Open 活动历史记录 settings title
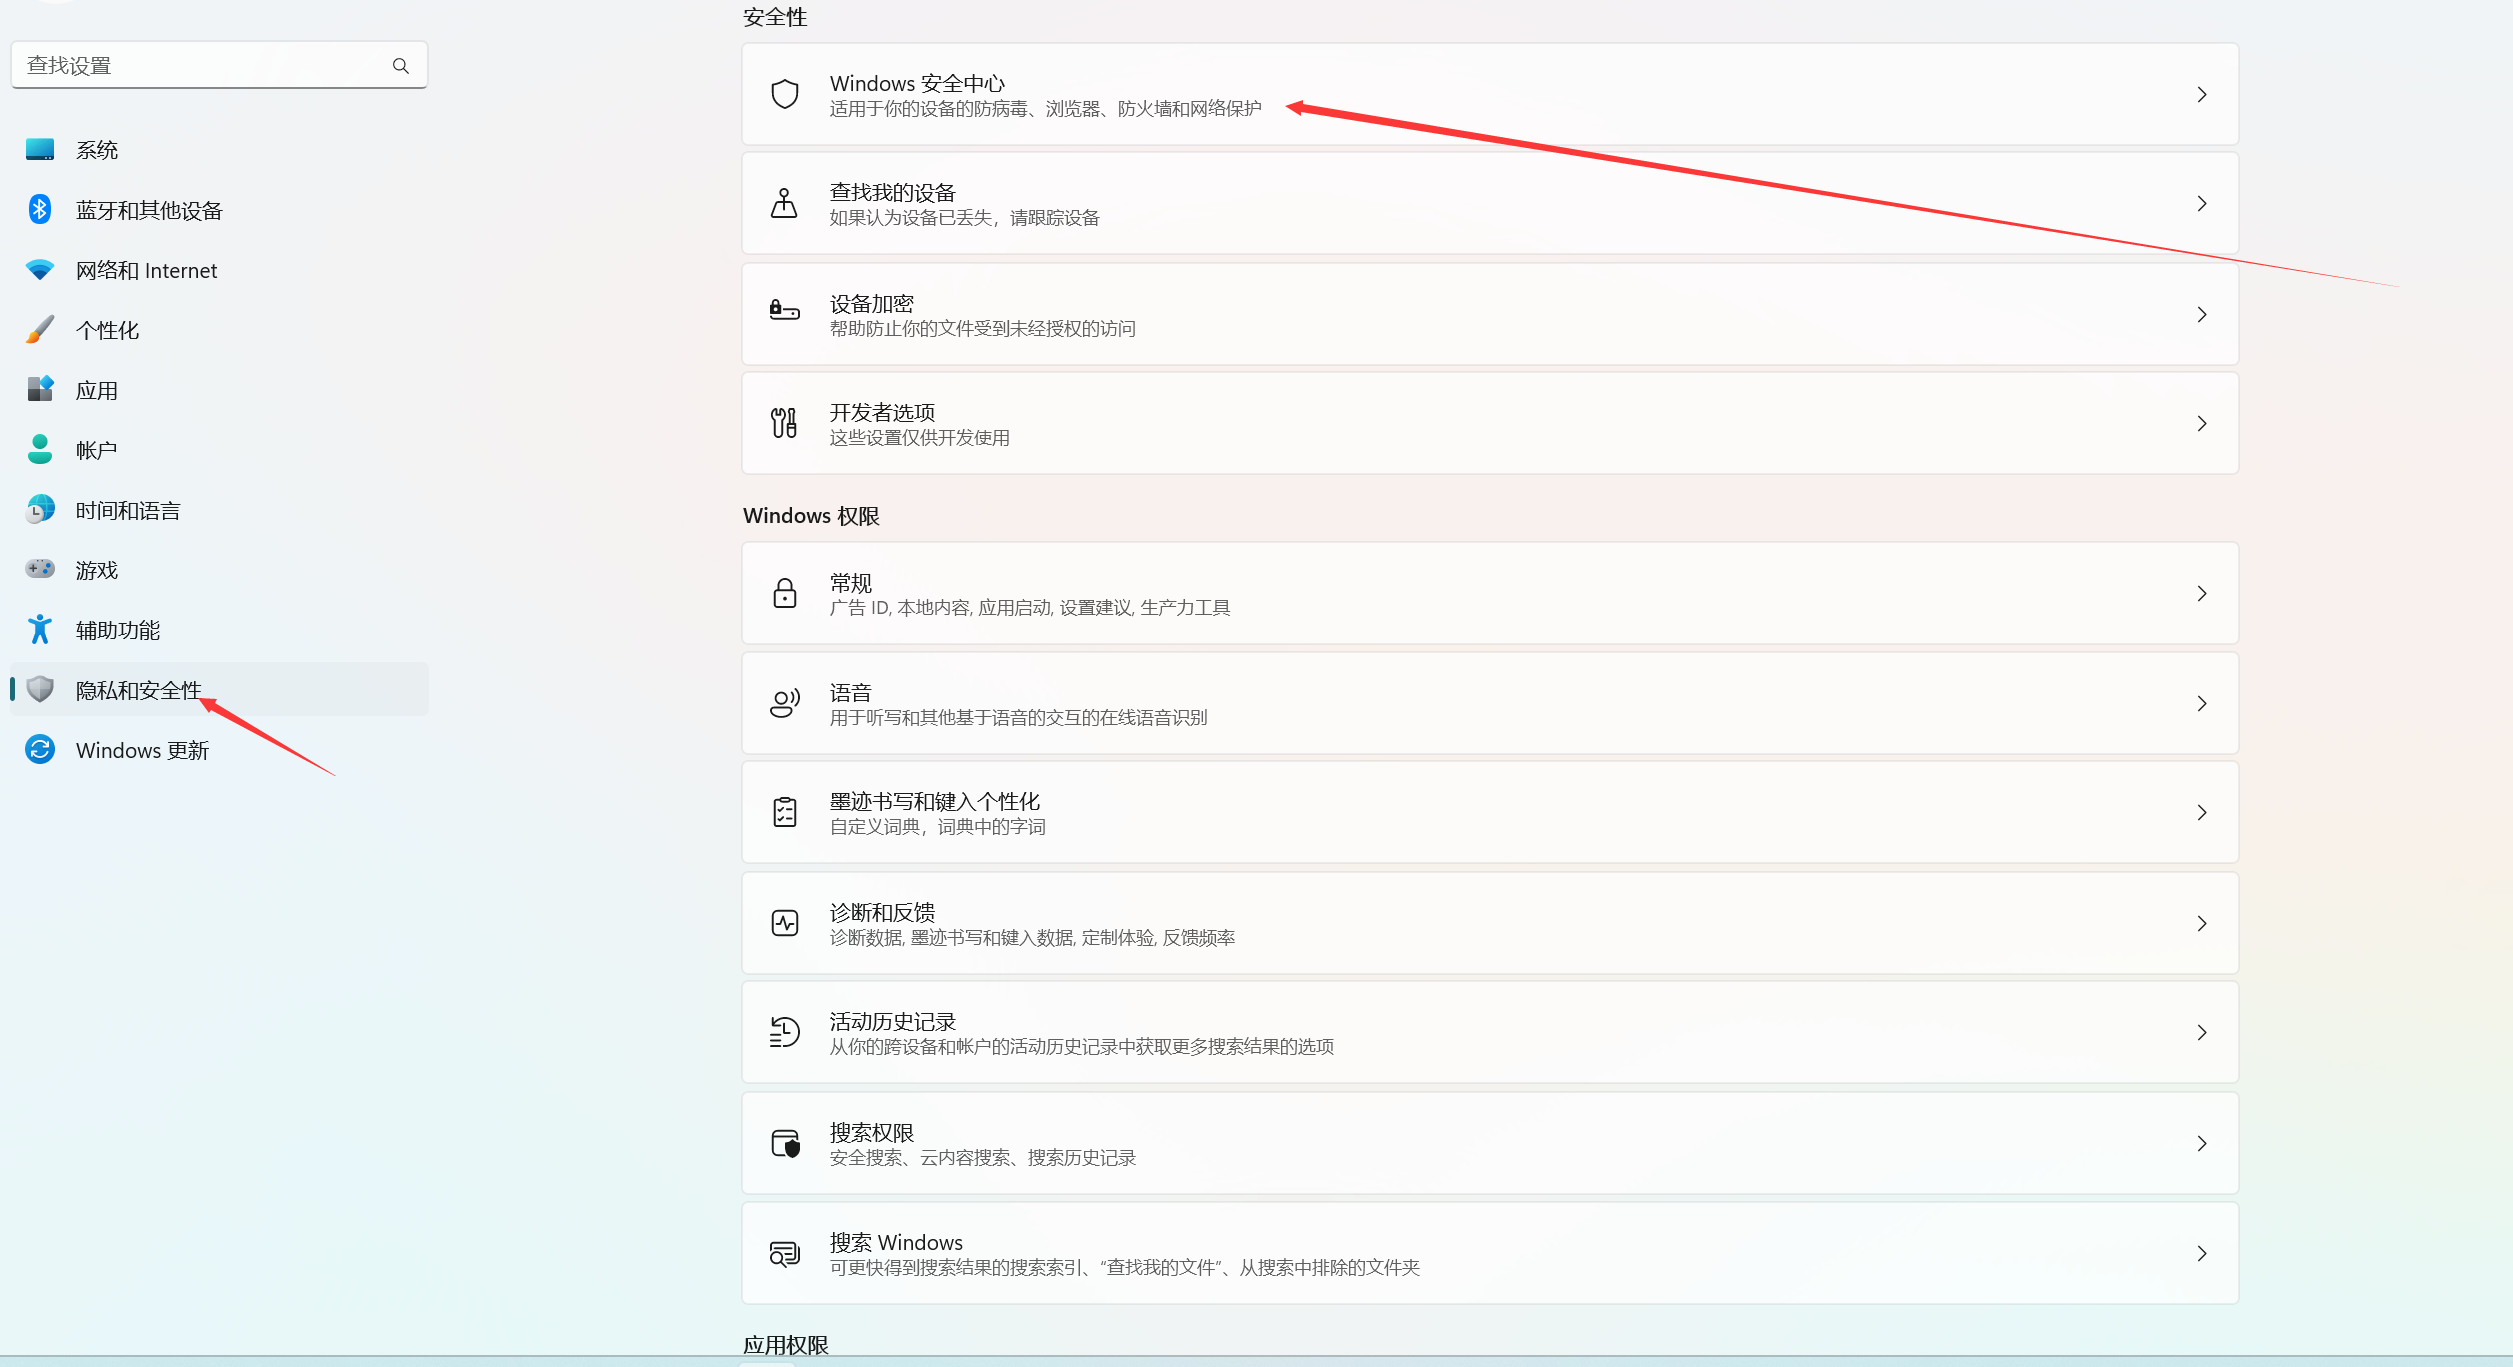The width and height of the screenshot is (2513, 1367). click(892, 1021)
